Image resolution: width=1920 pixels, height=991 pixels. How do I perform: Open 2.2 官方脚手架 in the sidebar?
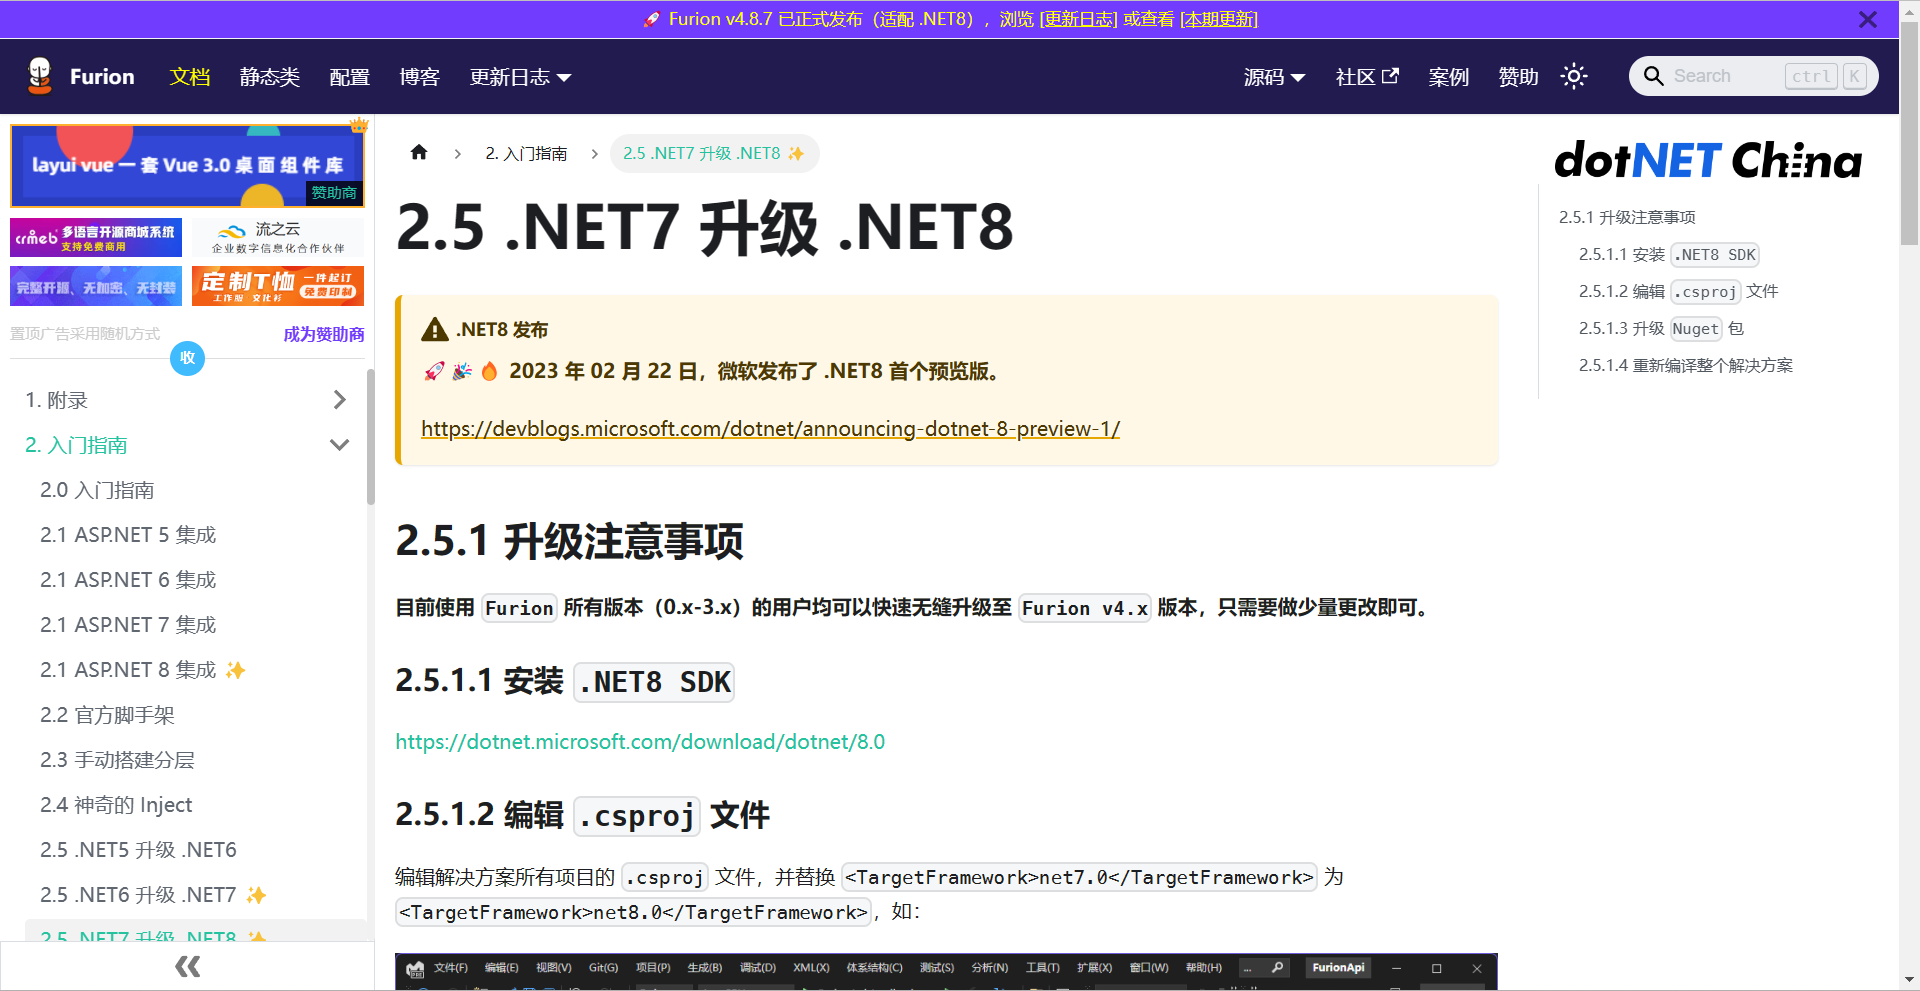pos(107,715)
